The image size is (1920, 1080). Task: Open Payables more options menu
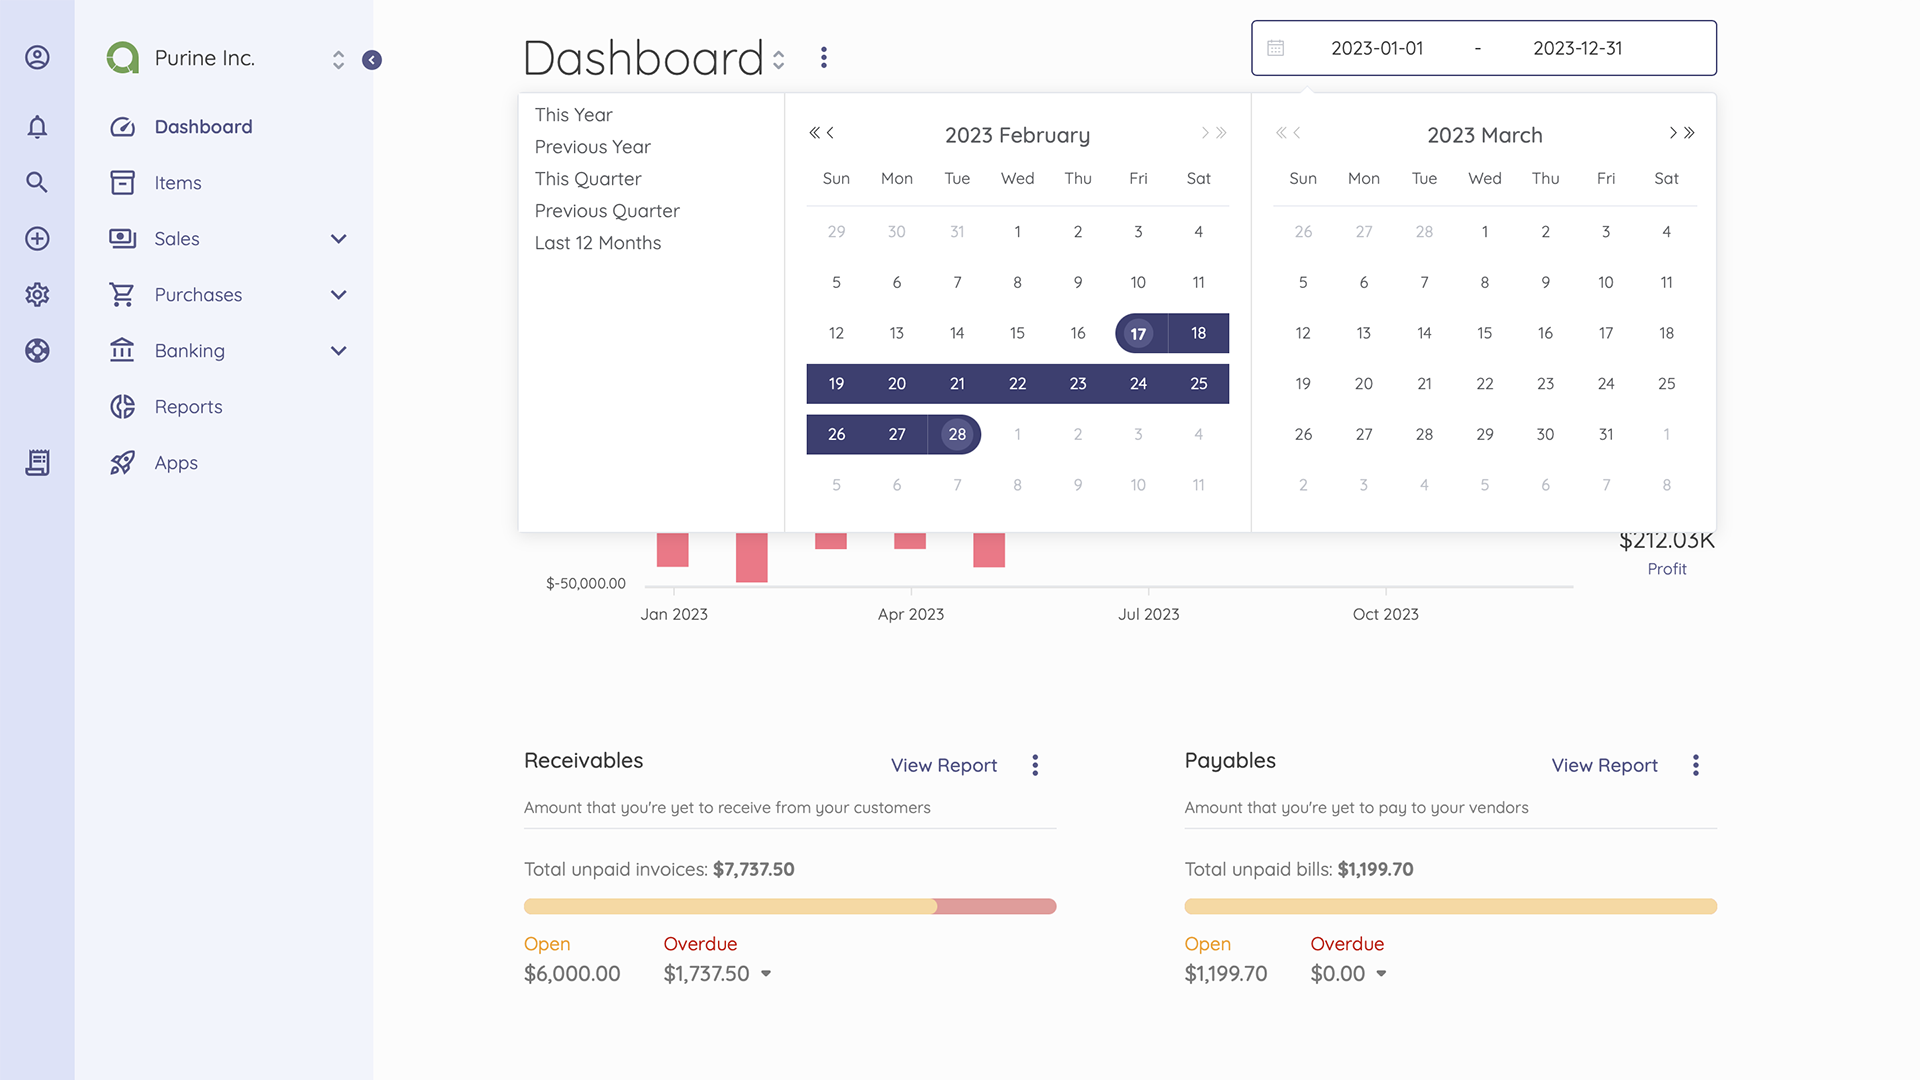click(x=1696, y=765)
